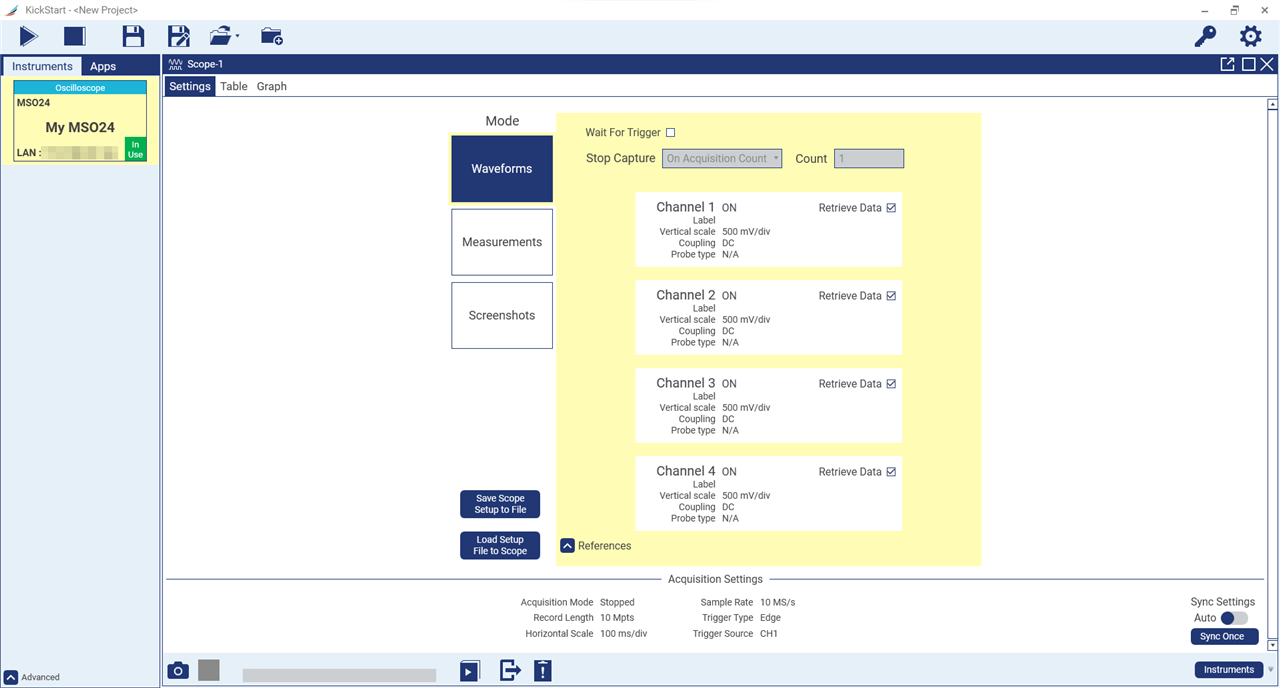Maximize the Scope-1 panel
The width and height of the screenshot is (1280, 688).
[1248, 64]
